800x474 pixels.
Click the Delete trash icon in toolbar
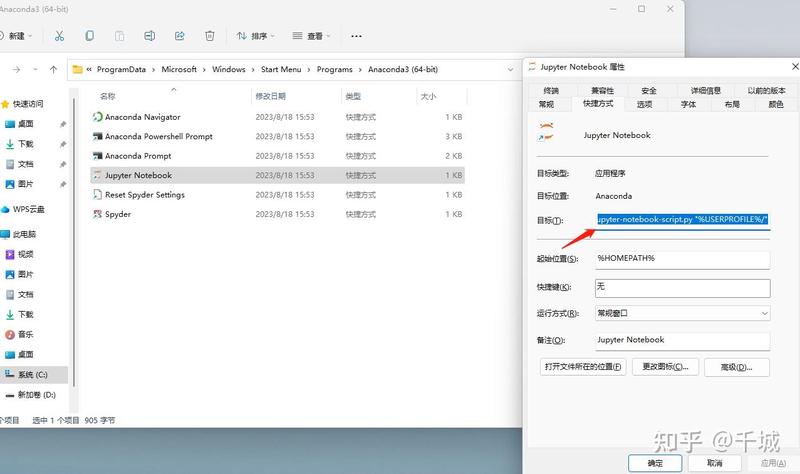(x=210, y=36)
